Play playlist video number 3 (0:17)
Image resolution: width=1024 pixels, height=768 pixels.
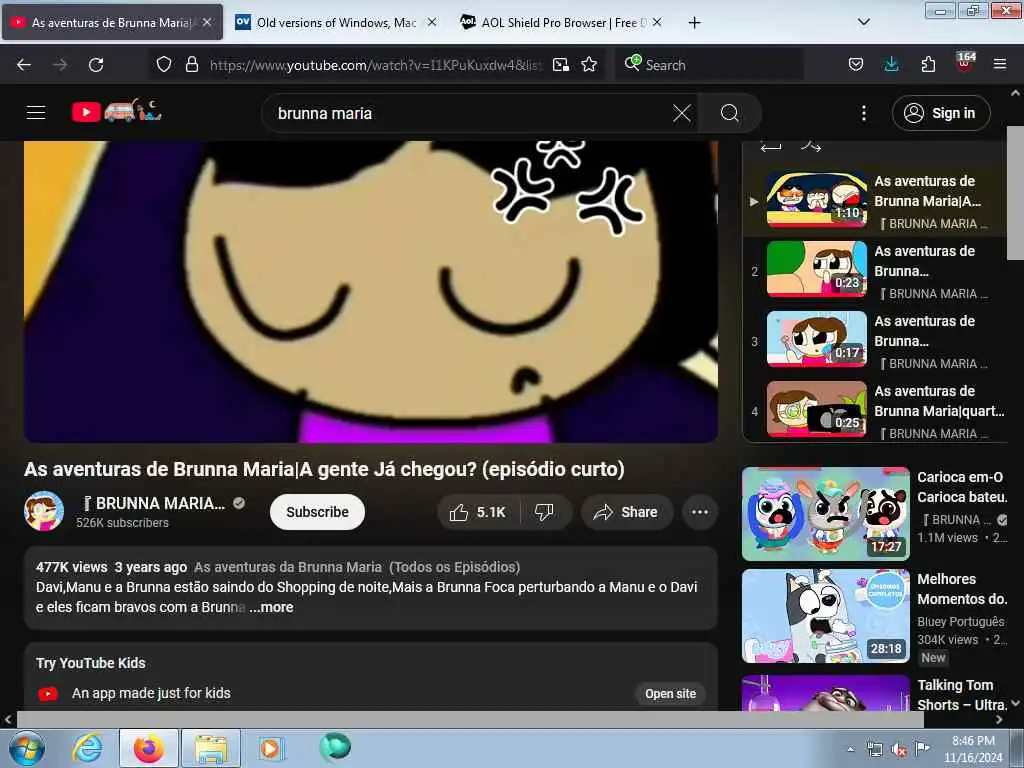click(816, 339)
